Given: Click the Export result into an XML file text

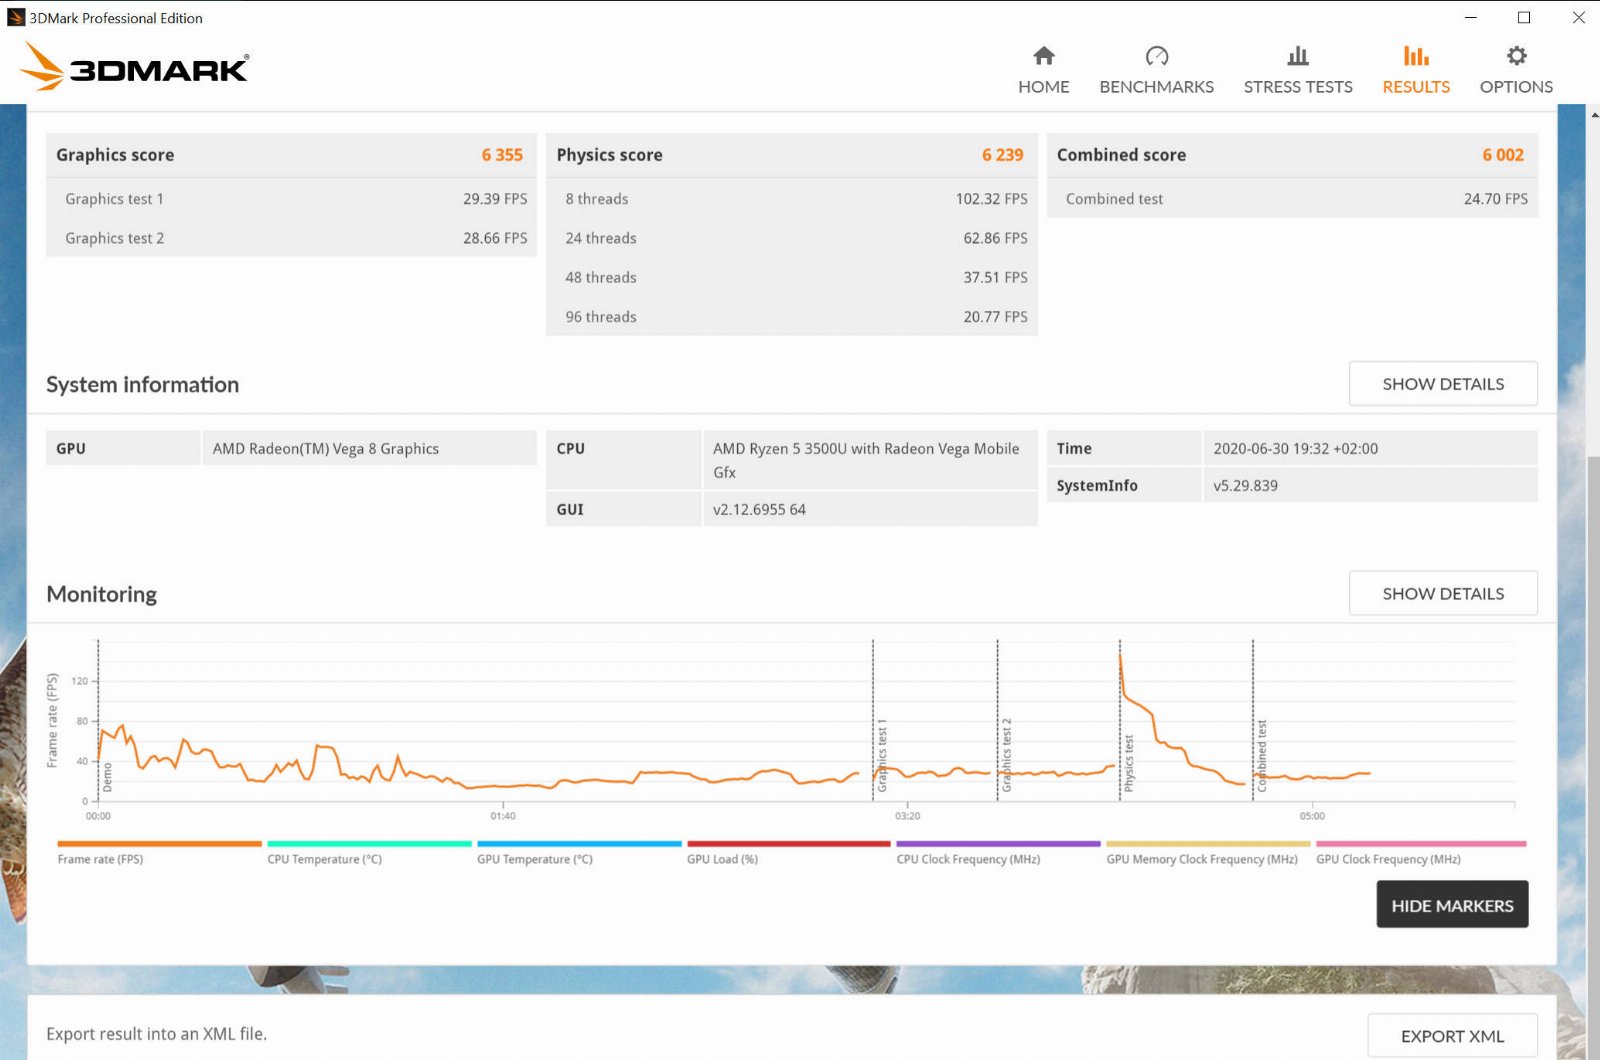Looking at the screenshot, I should tap(156, 1034).
